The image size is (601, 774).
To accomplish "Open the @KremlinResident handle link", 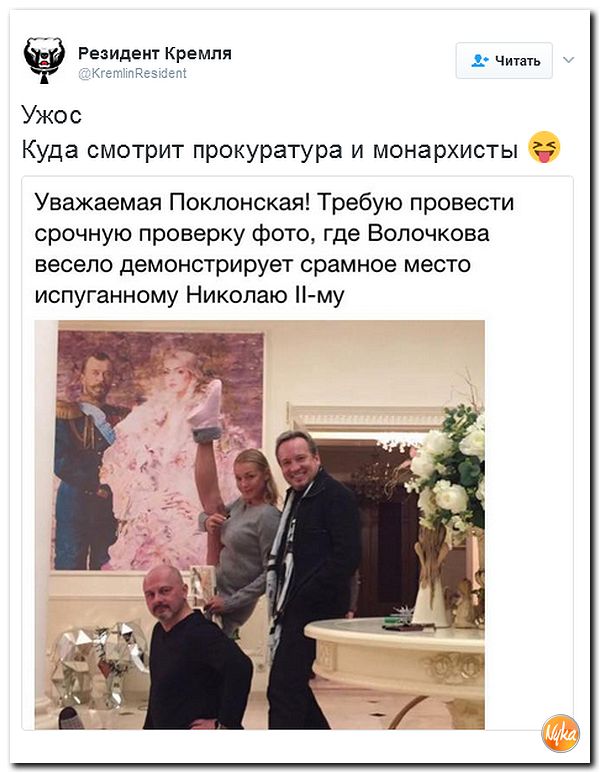I will point(132,74).
